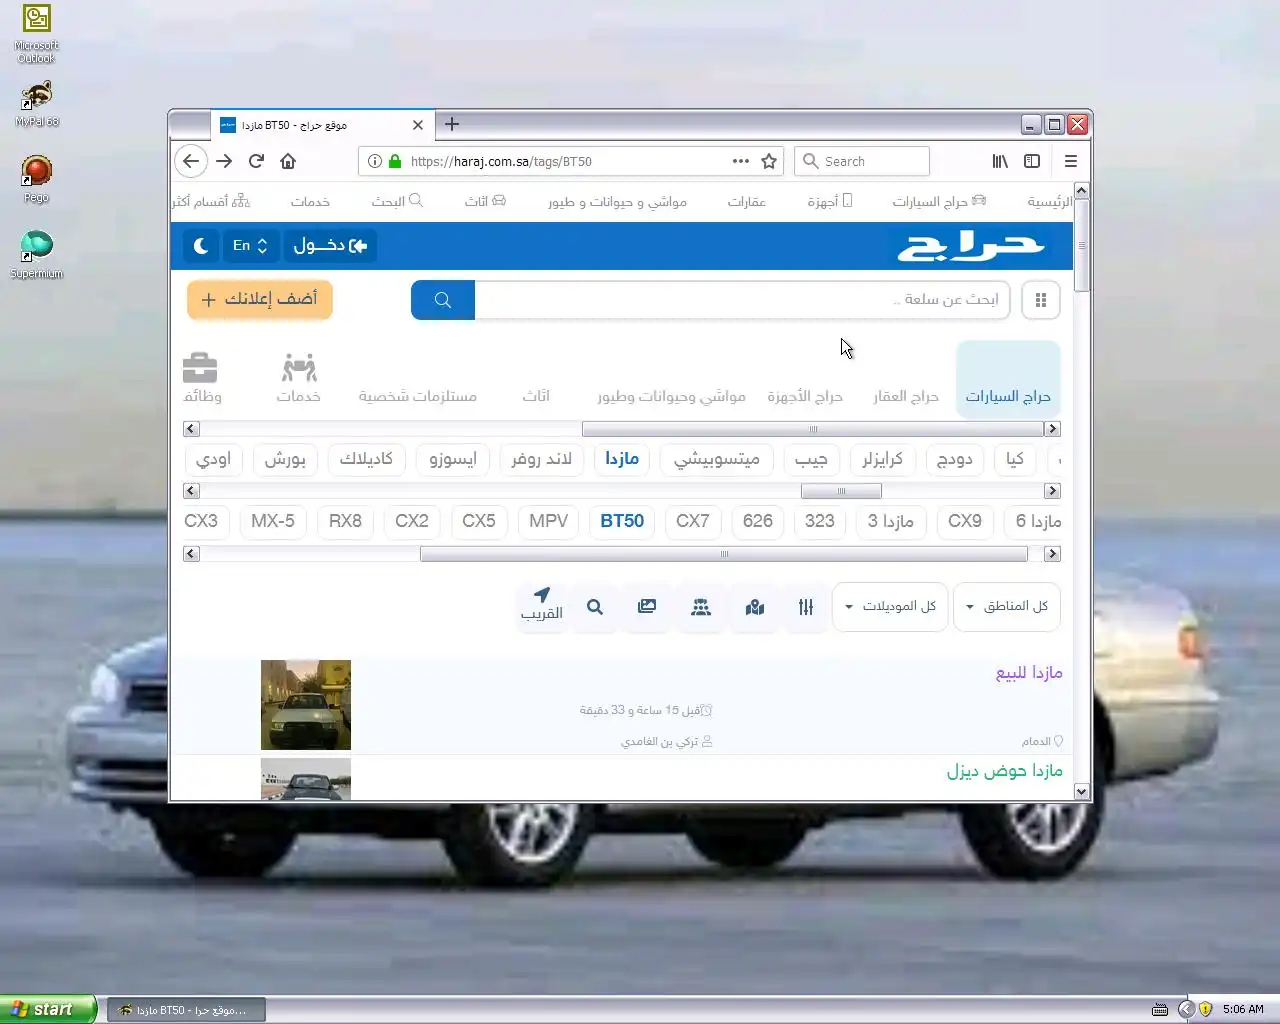The height and width of the screenshot is (1024, 1280).
Task: Go forward with browser forward arrow
Action: click(x=224, y=161)
